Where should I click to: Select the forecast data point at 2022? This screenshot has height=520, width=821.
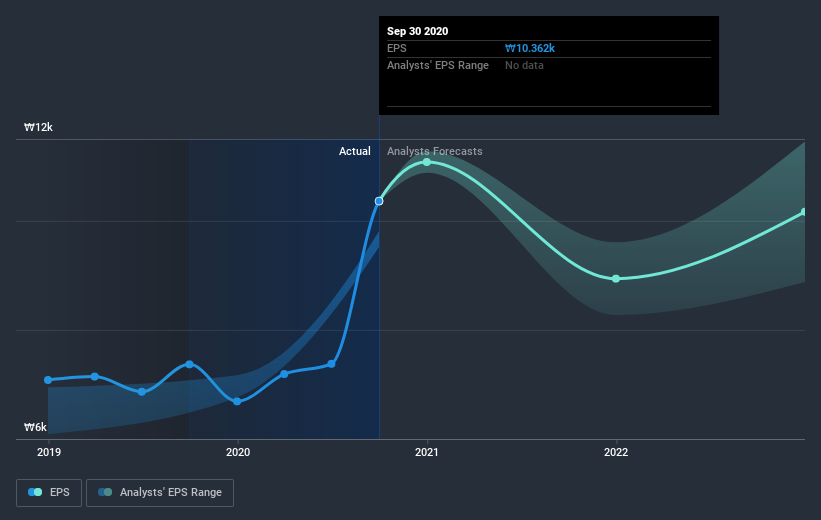coord(616,279)
